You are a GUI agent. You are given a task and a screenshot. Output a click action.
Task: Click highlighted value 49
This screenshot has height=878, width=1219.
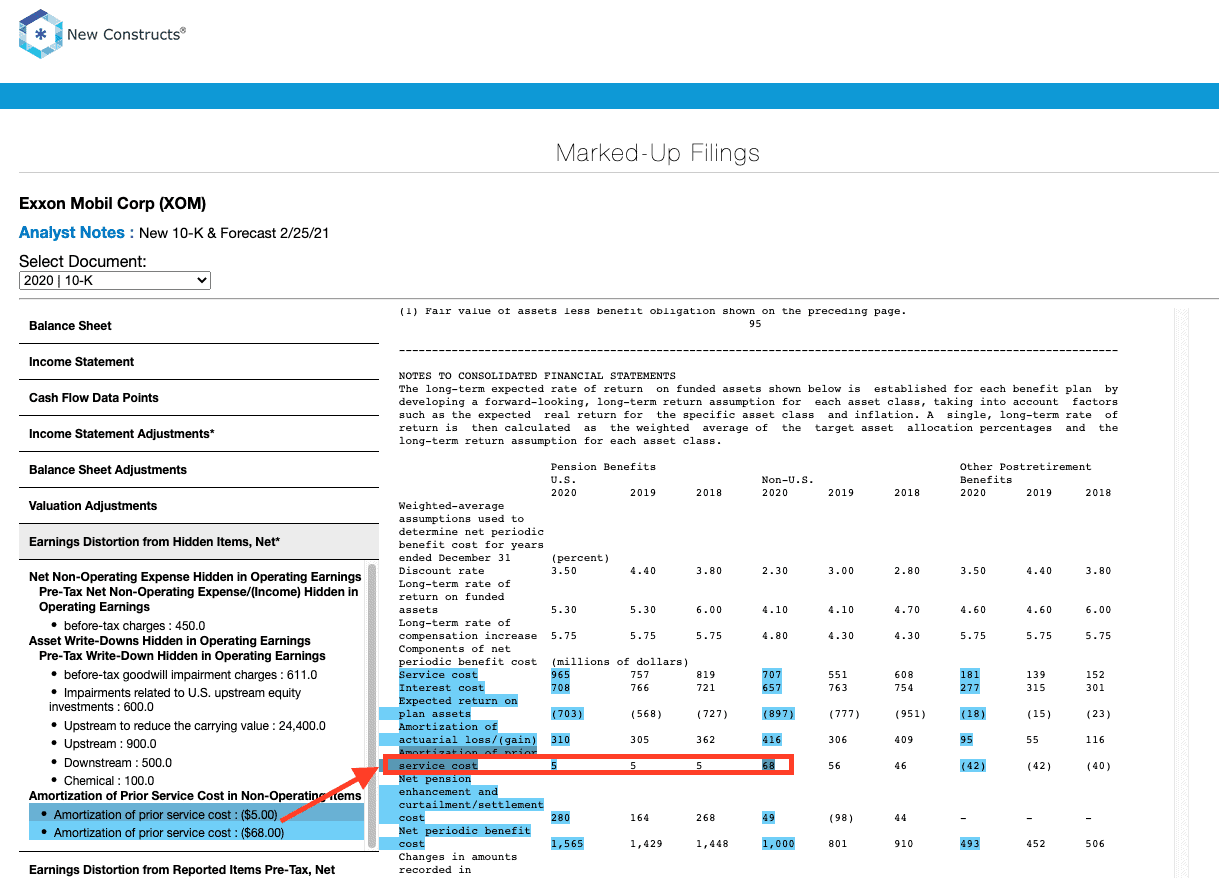pyautogui.click(x=768, y=818)
